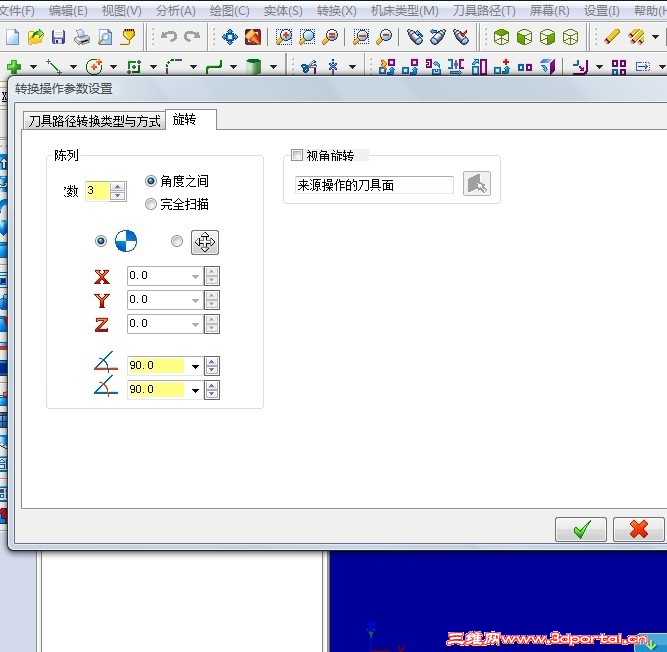Open the dropdown arrow beside cylinder icon
The image size is (667, 652).
(x=273, y=67)
